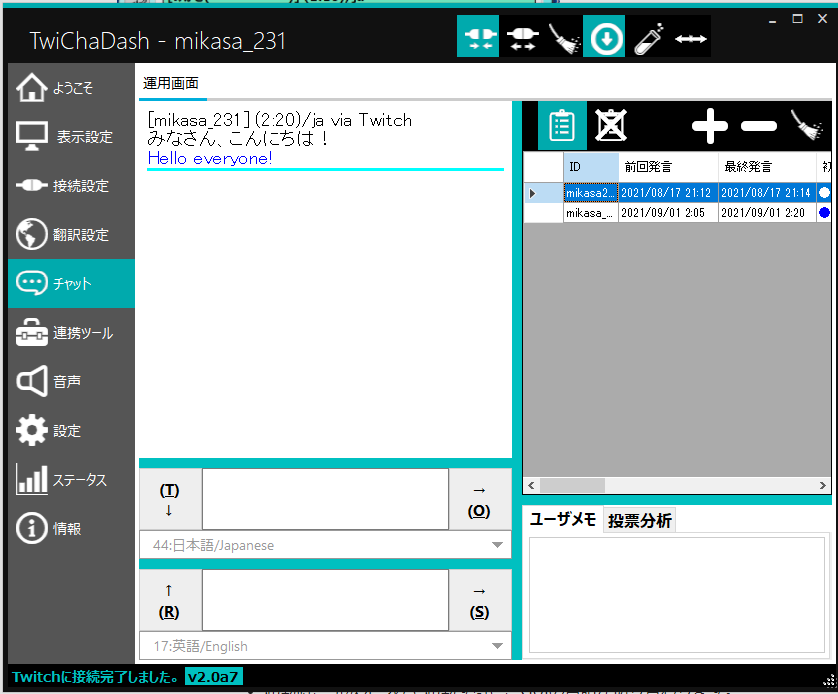Click the disconnect plug icon in title toolbar
Image resolution: width=838 pixels, height=694 pixels.
click(x=522, y=36)
